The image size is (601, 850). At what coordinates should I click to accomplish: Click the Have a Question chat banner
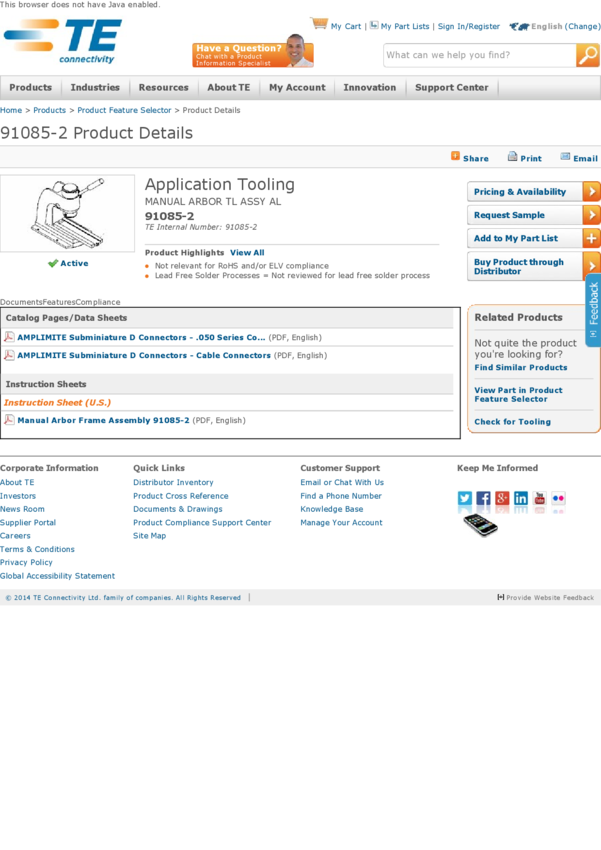click(x=253, y=51)
